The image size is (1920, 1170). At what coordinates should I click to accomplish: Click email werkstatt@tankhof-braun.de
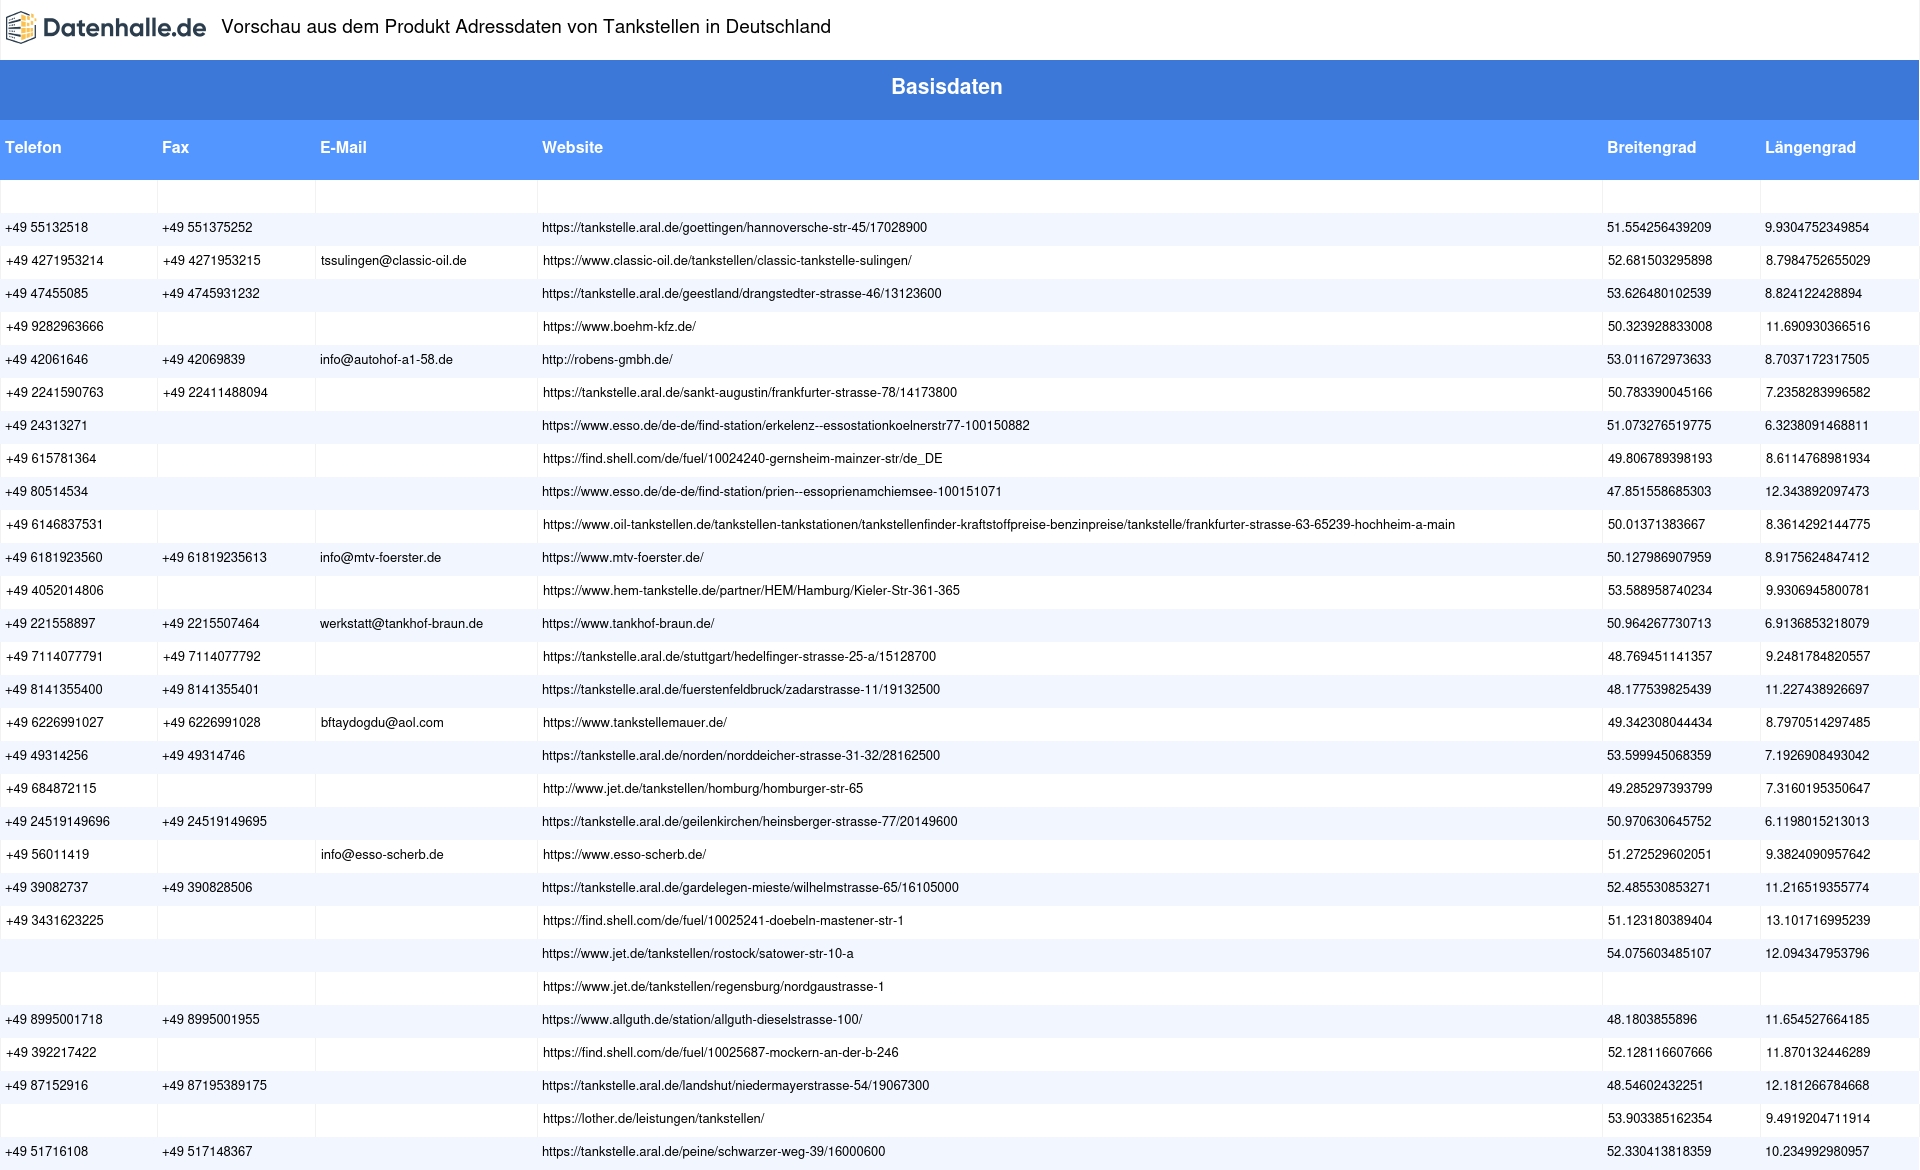(401, 624)
